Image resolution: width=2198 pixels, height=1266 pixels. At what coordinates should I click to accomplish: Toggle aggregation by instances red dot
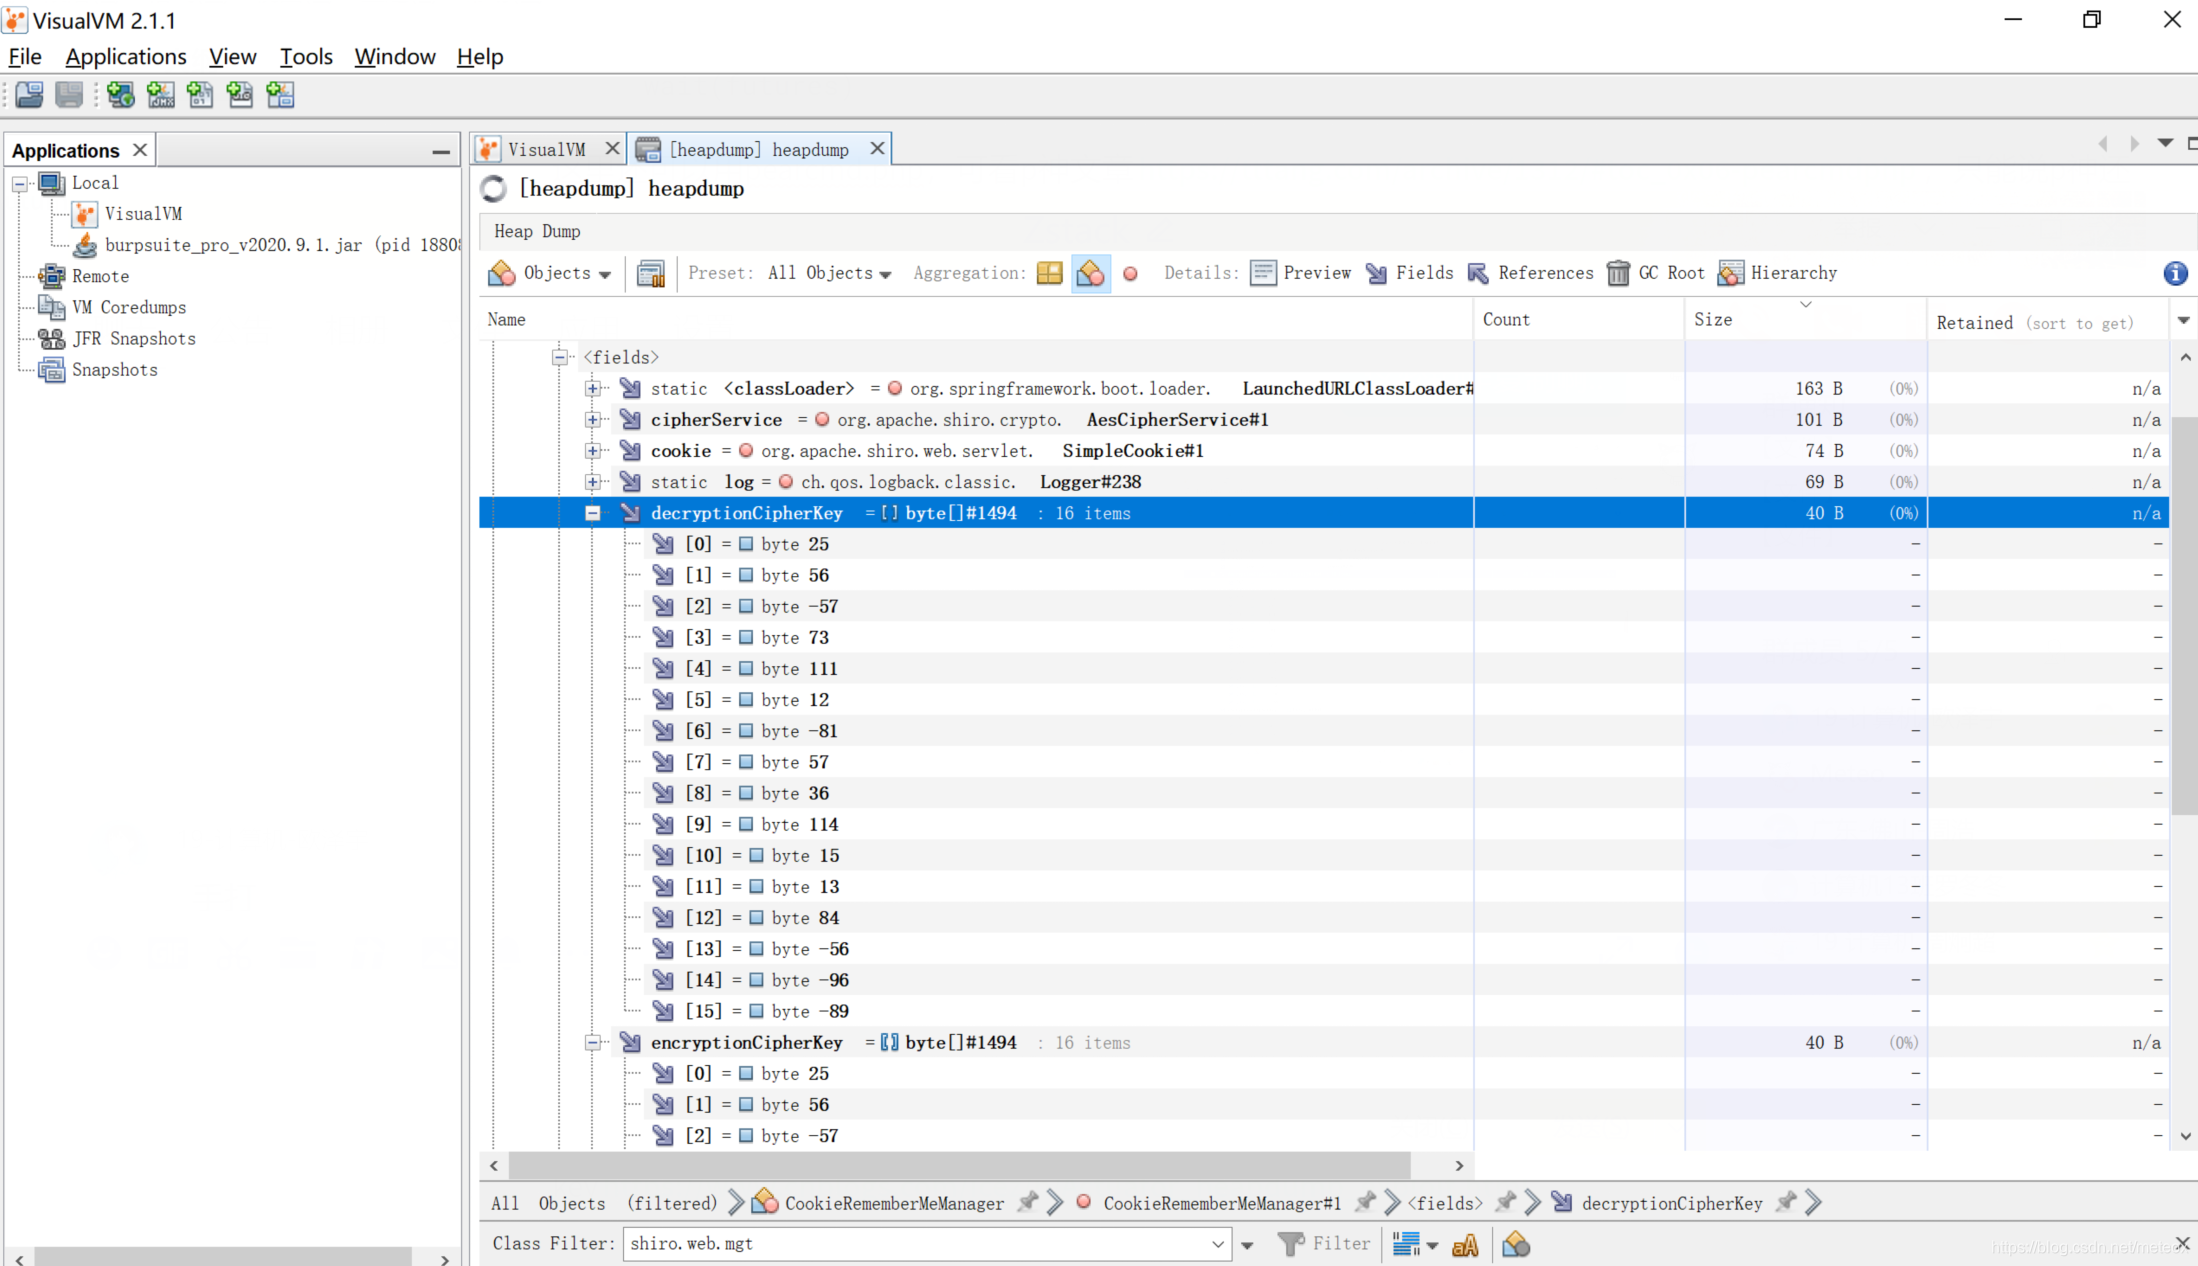(x=1130, y=273)
